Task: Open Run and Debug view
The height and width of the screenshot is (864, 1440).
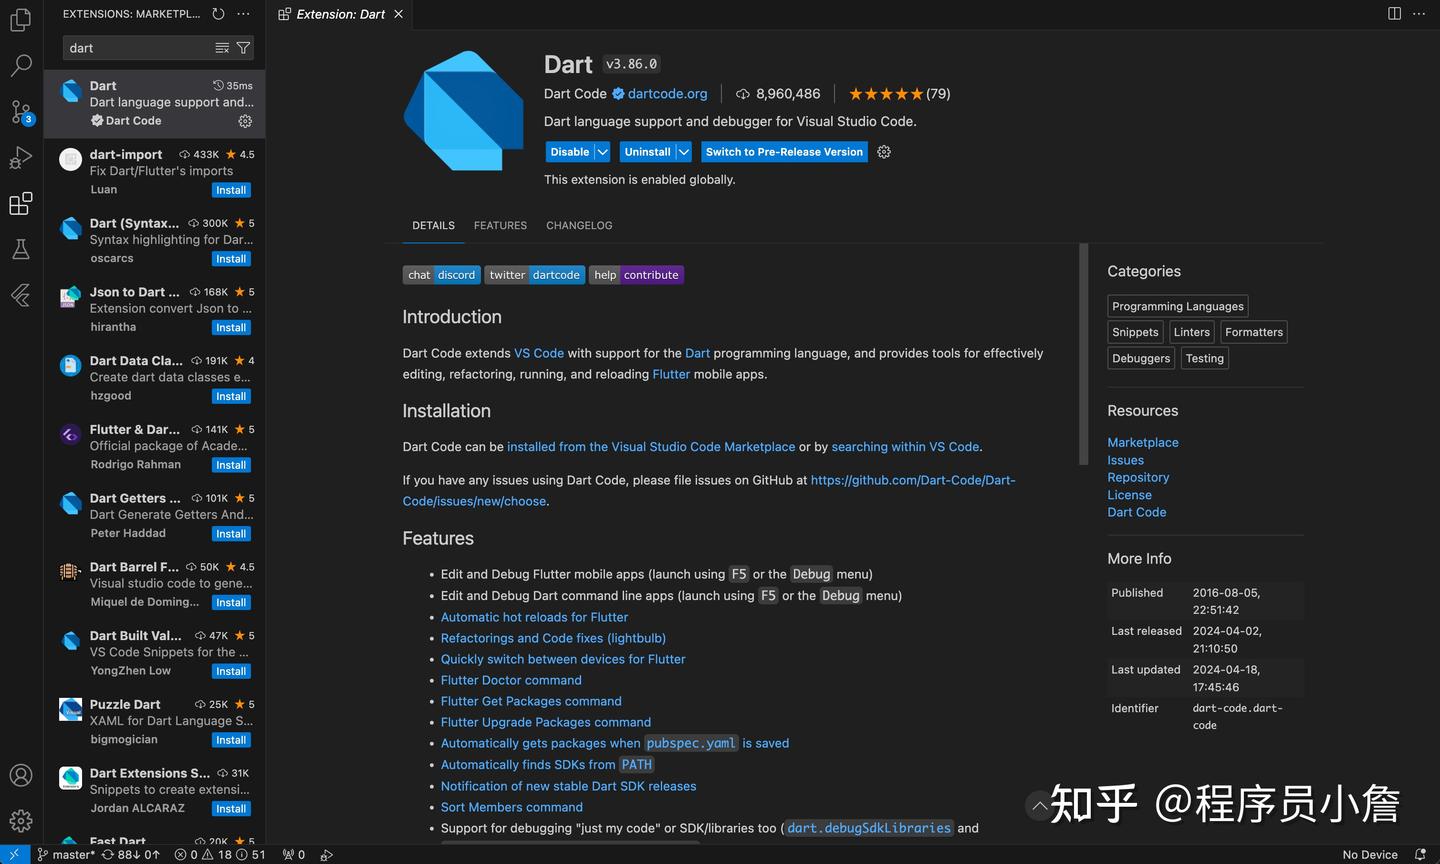Action: (21, 158)
